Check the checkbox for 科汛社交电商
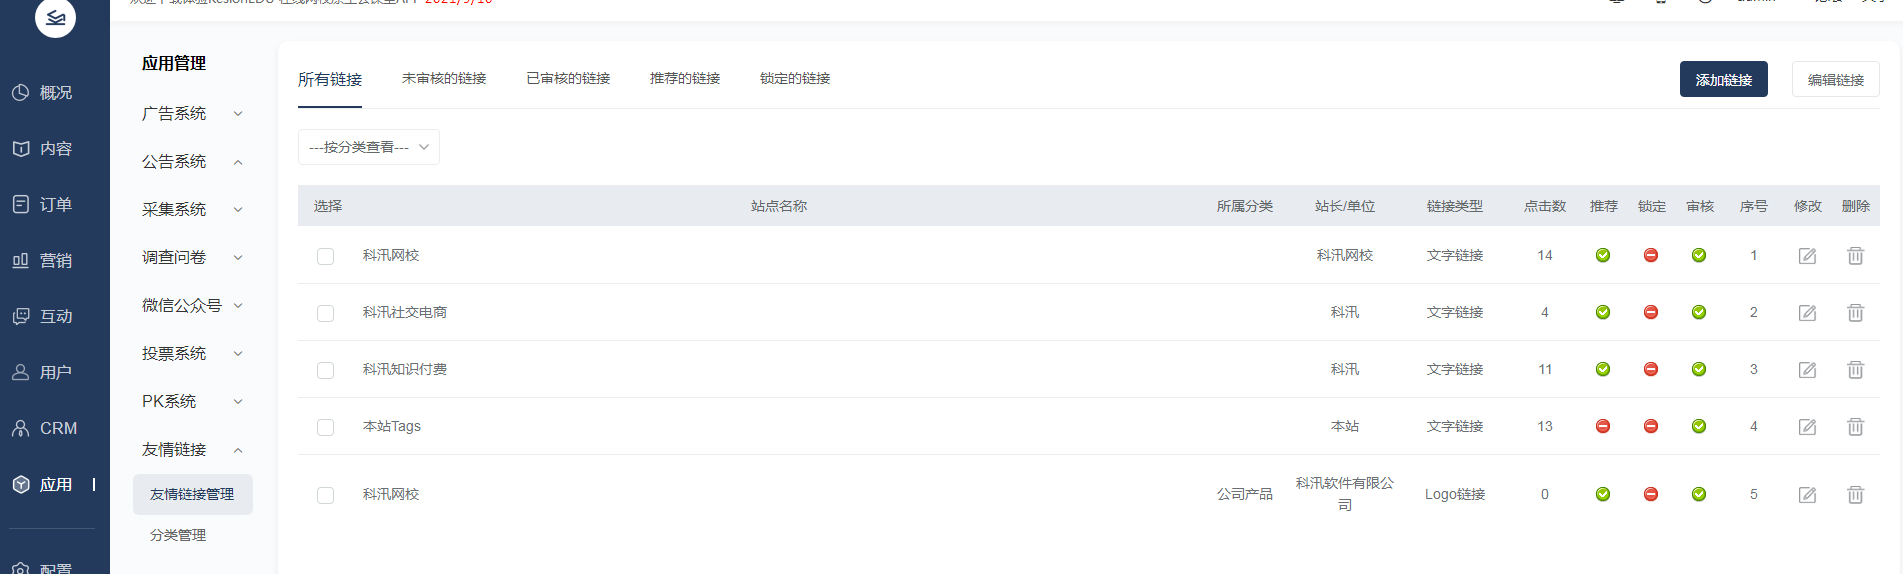This screenshot has width=1903, height=574. point(325,314)
